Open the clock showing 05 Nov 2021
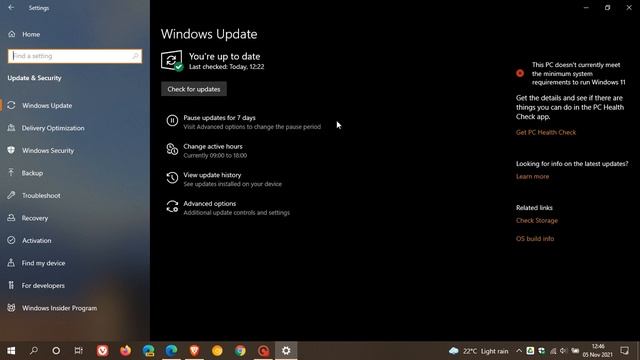 pos(598,351)
